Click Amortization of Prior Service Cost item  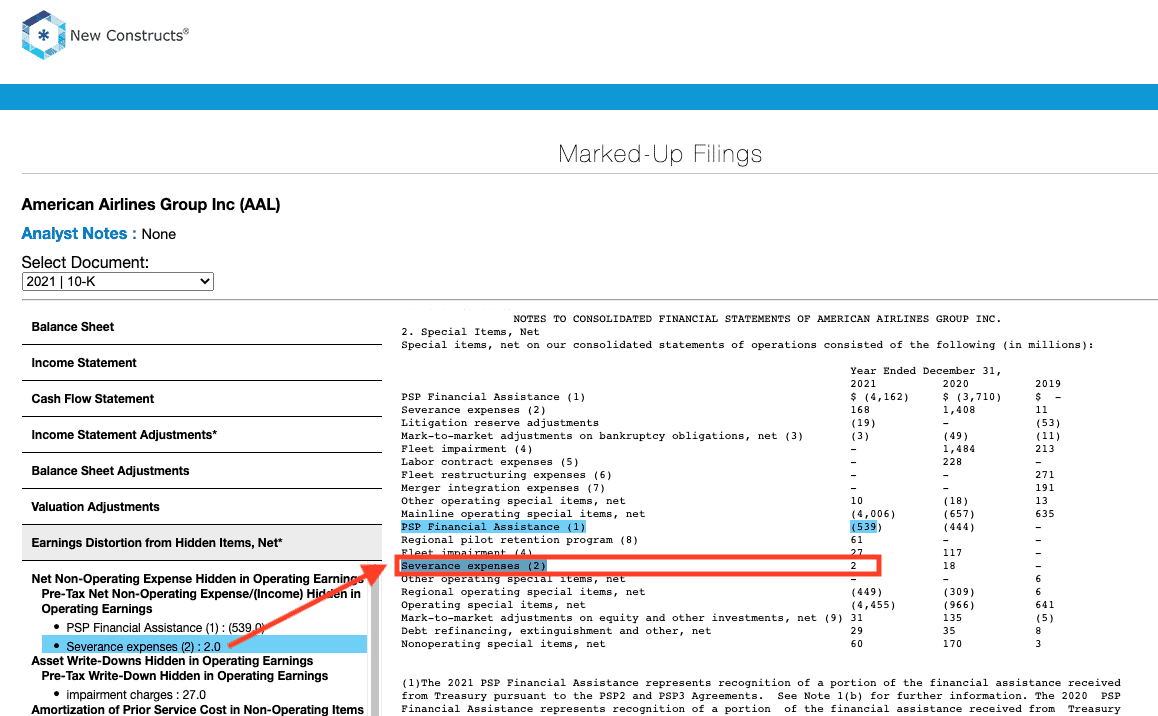click(x=197, y=709)
